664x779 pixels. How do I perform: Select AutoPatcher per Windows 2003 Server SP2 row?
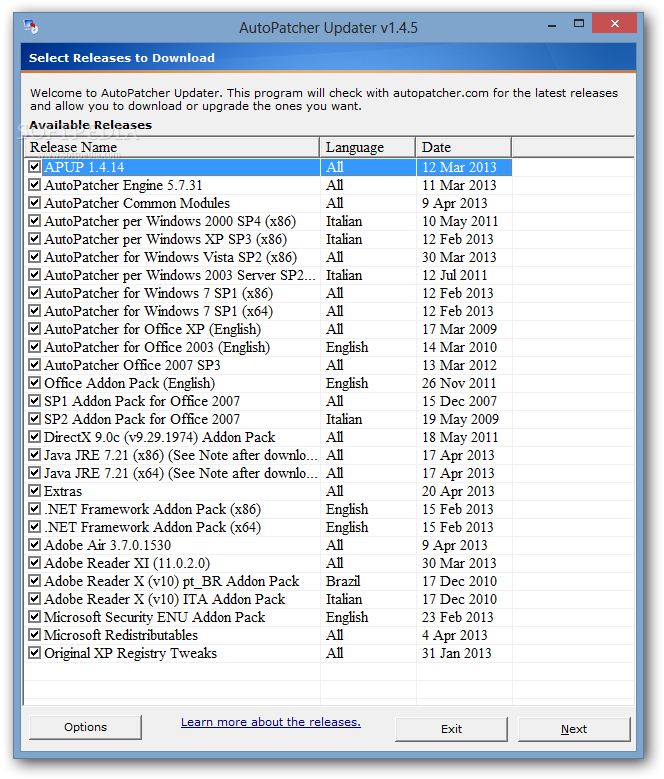point(180,275)
